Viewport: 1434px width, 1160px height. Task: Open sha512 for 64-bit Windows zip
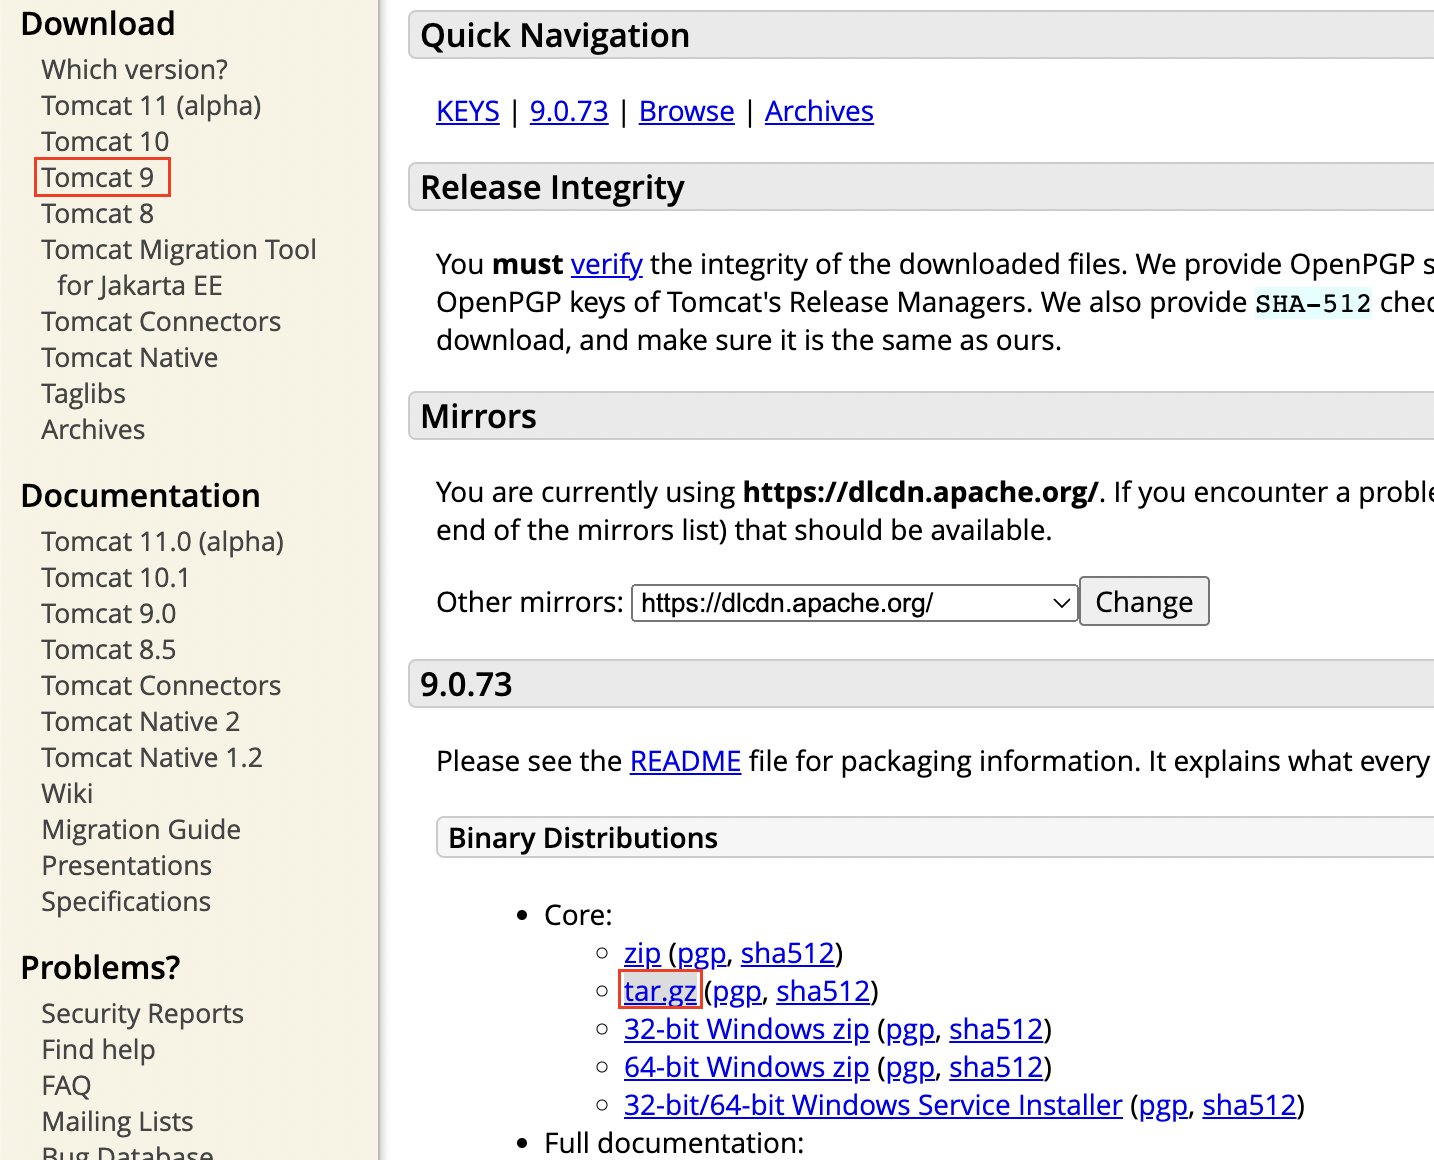coord(997,1067)
